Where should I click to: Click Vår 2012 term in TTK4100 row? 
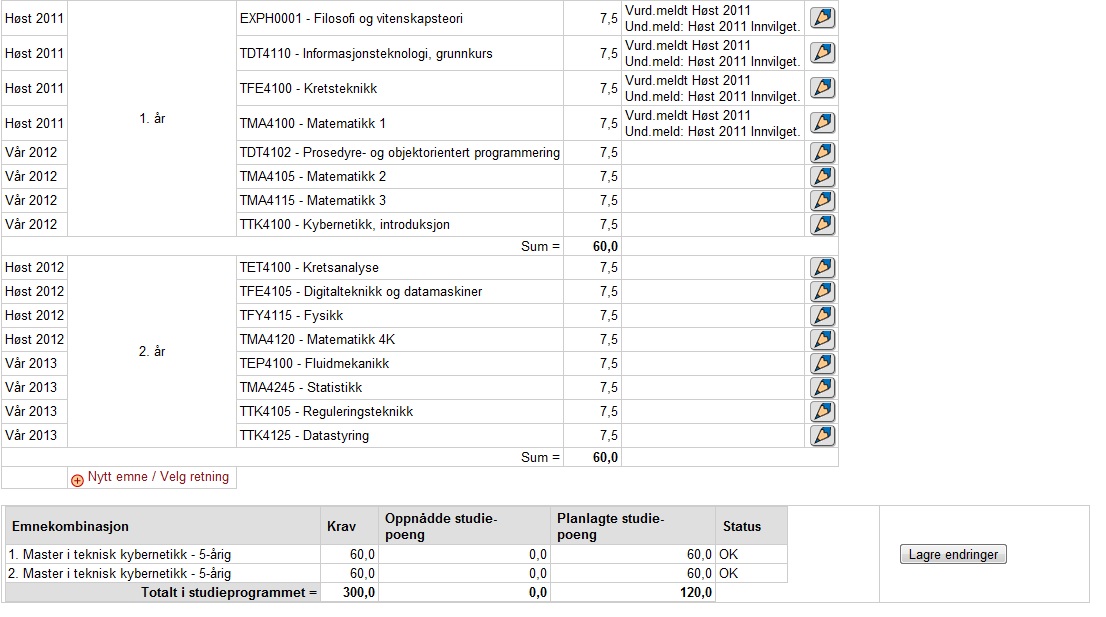(x=31, y=224)
